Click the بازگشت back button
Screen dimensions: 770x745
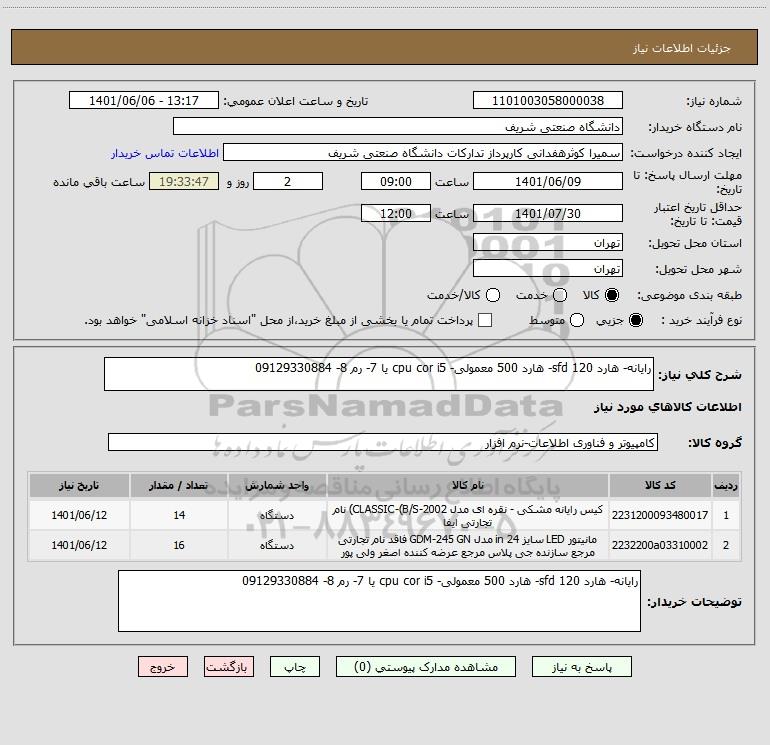pos(229,667)
